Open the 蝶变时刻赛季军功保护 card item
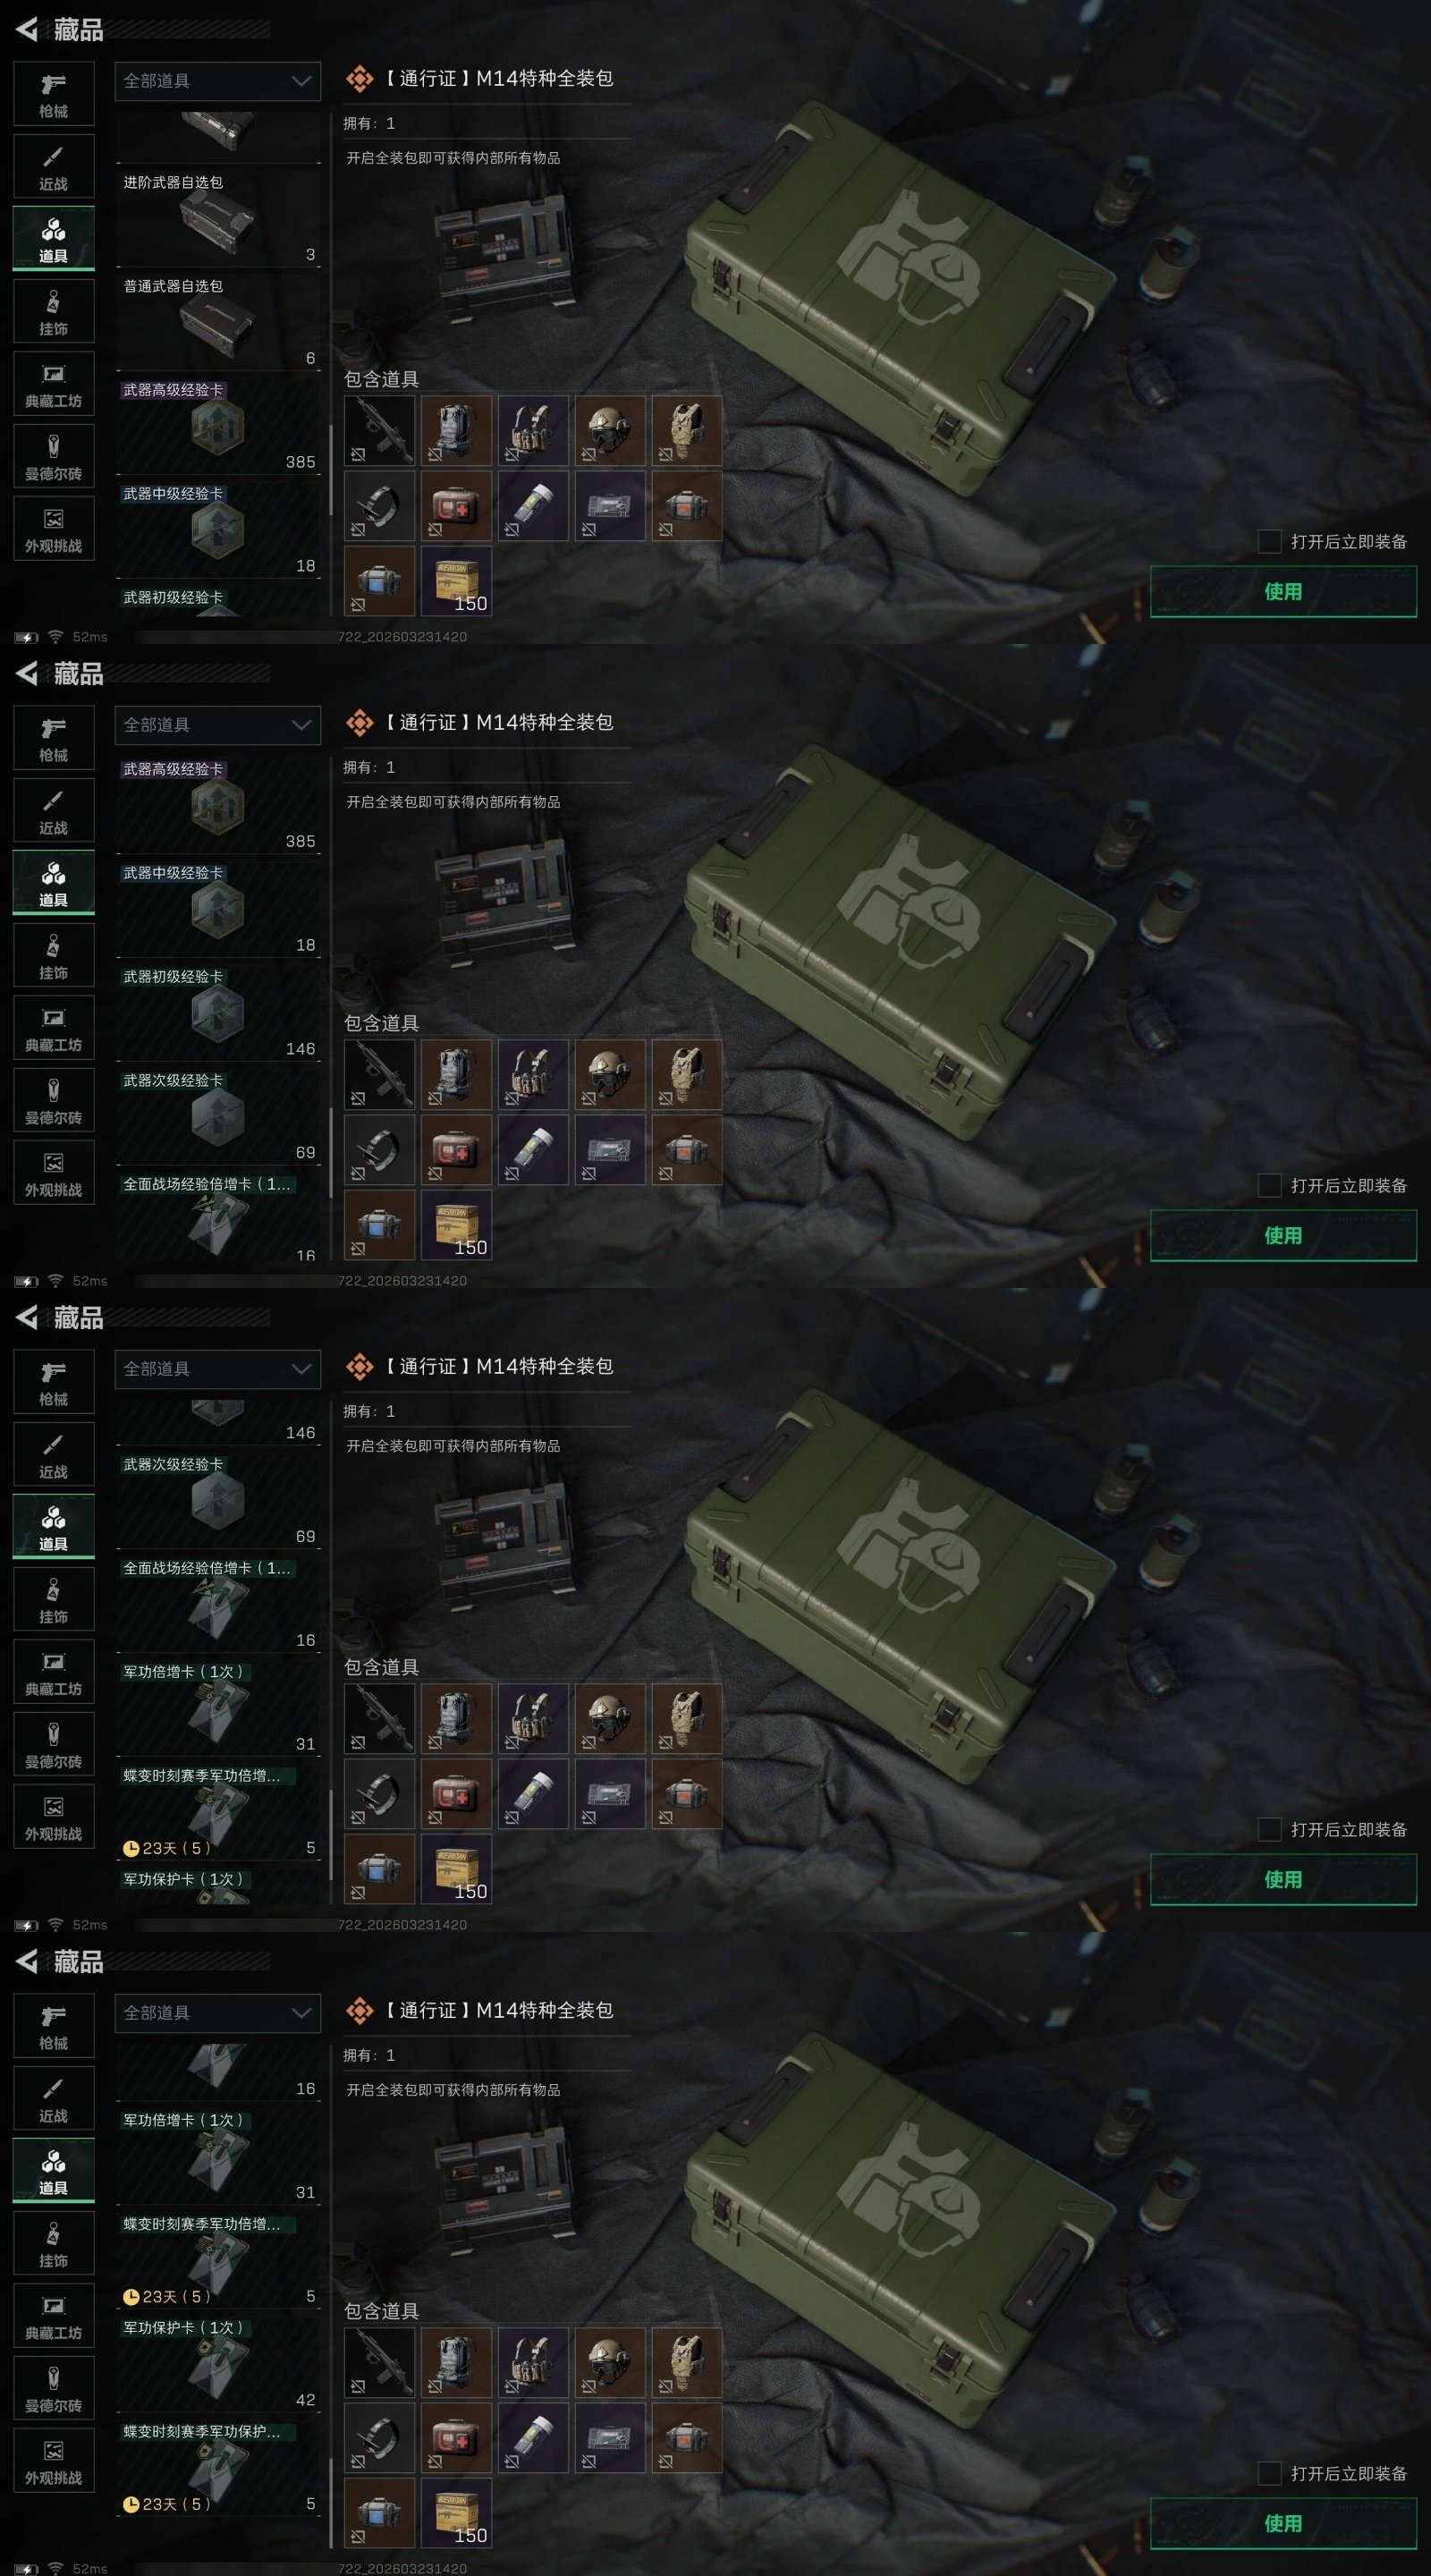 pyautogui.click(x=218, y=2467)
